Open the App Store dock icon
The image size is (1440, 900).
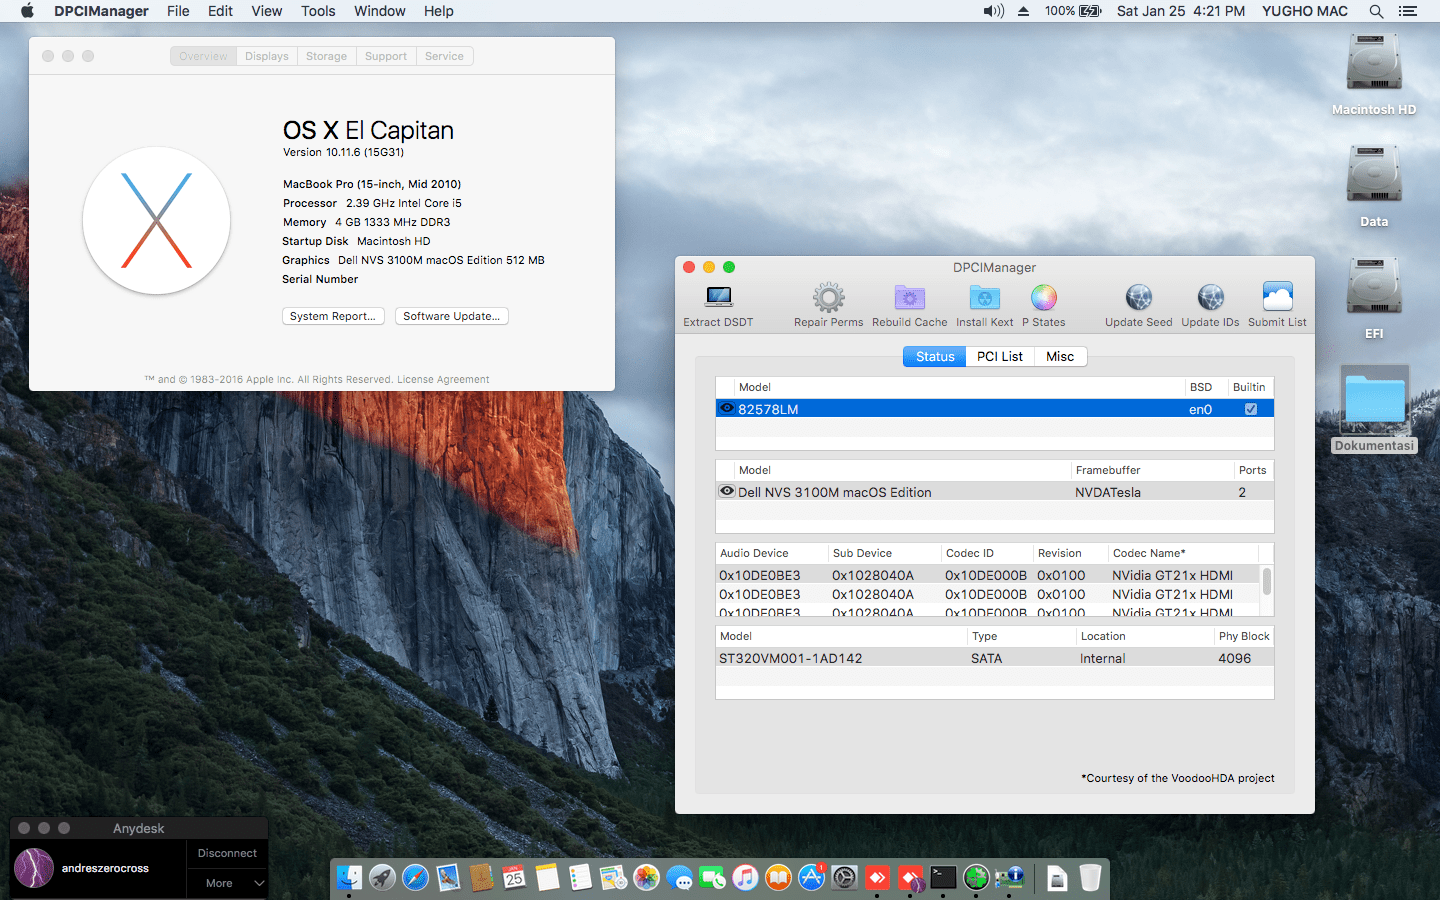coord(811,877)
